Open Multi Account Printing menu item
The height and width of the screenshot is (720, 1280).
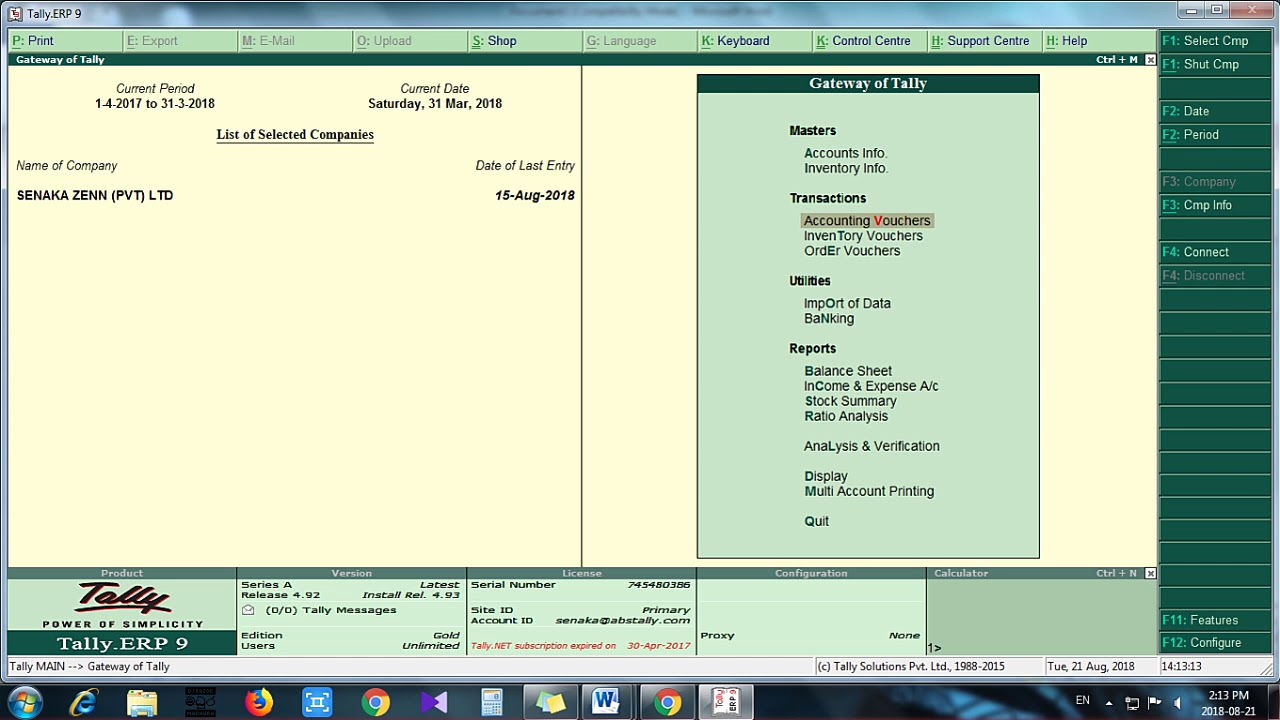(869, 491)
